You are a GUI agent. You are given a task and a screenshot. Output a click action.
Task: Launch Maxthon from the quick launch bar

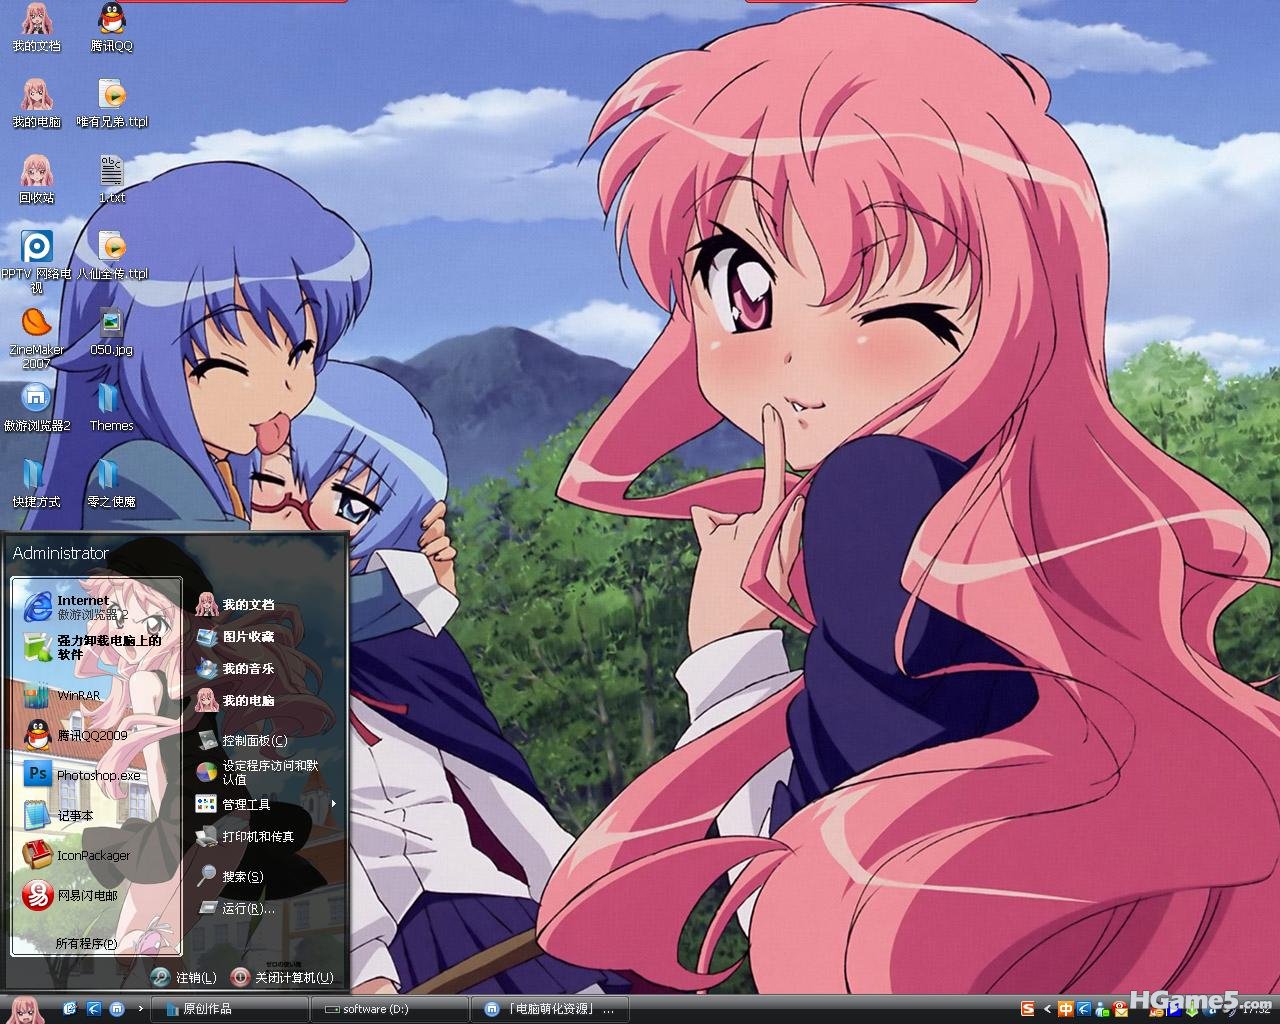click(x=117, y=1009)
